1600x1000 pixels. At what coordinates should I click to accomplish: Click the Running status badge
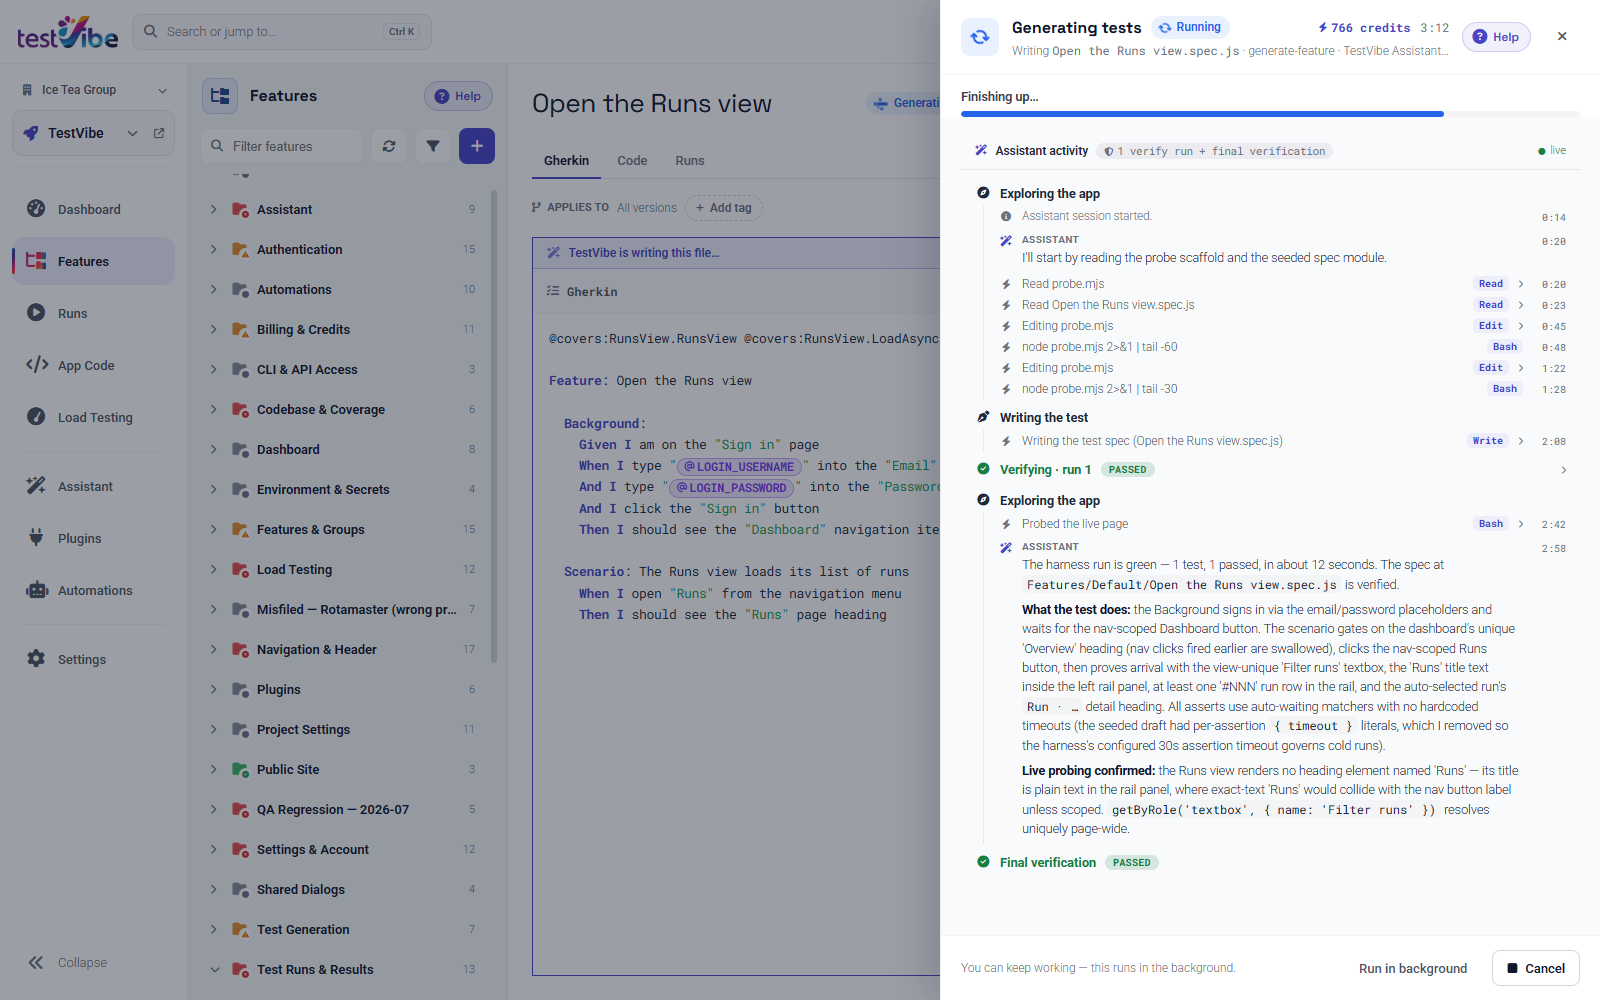tap(1190, 27)
